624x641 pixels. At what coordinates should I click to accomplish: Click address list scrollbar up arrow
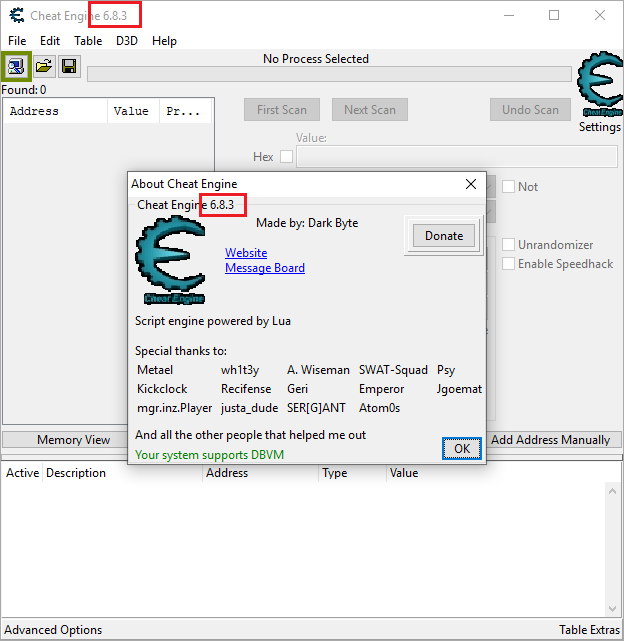612,491
